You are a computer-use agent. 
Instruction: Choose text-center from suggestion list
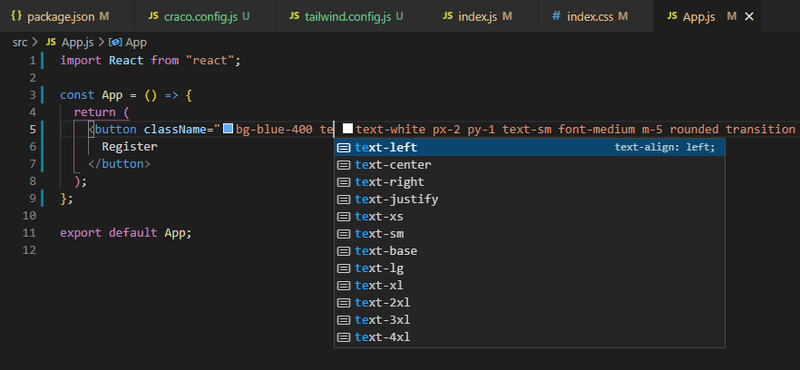(529, 165)
